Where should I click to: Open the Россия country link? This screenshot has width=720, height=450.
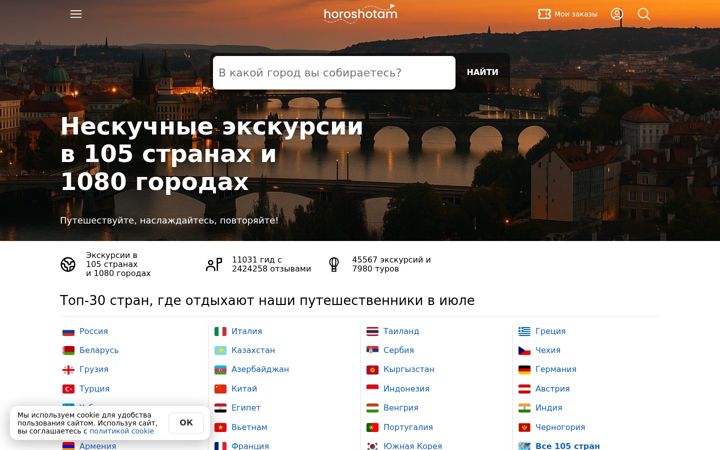[x=94, y=331]
